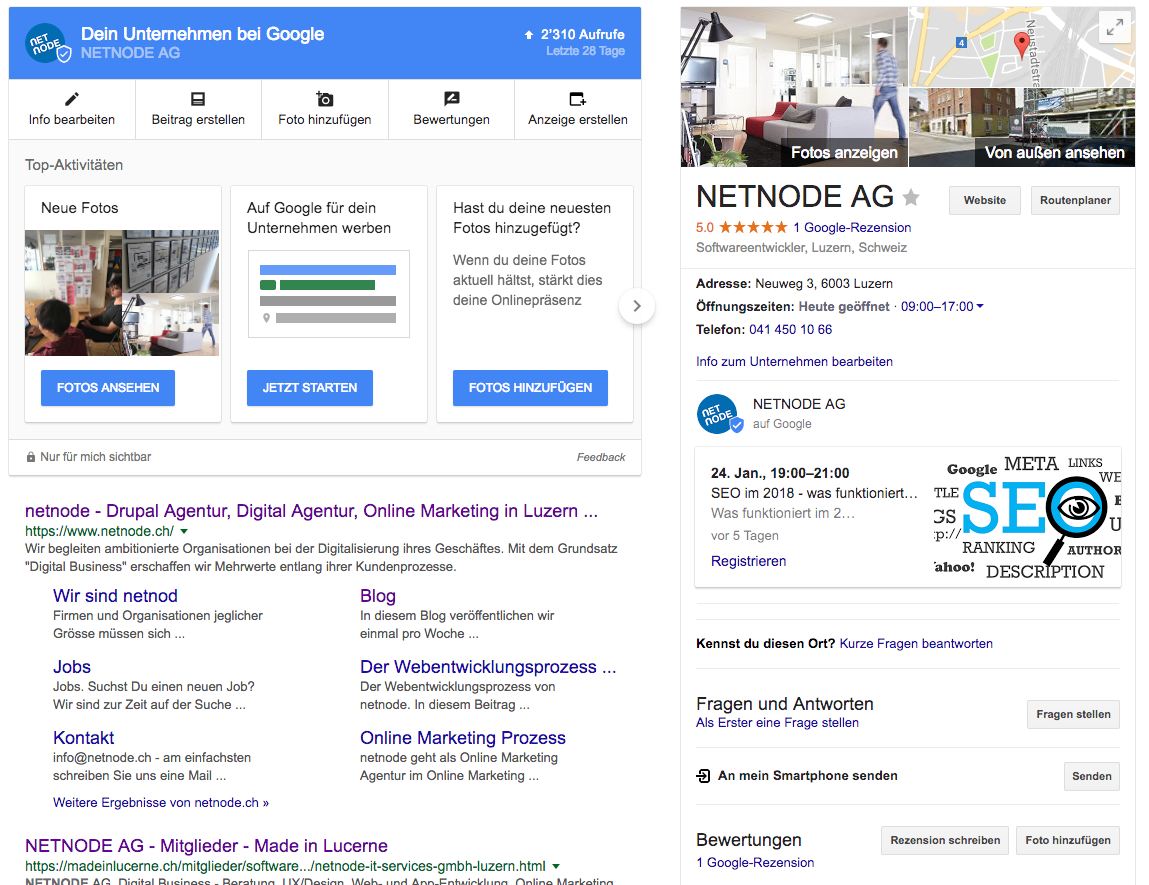Click 'Weitere Ergebnisse von netnode.ch' link
This screenshot has height=885, width=1149.
(x=160, y=802)
